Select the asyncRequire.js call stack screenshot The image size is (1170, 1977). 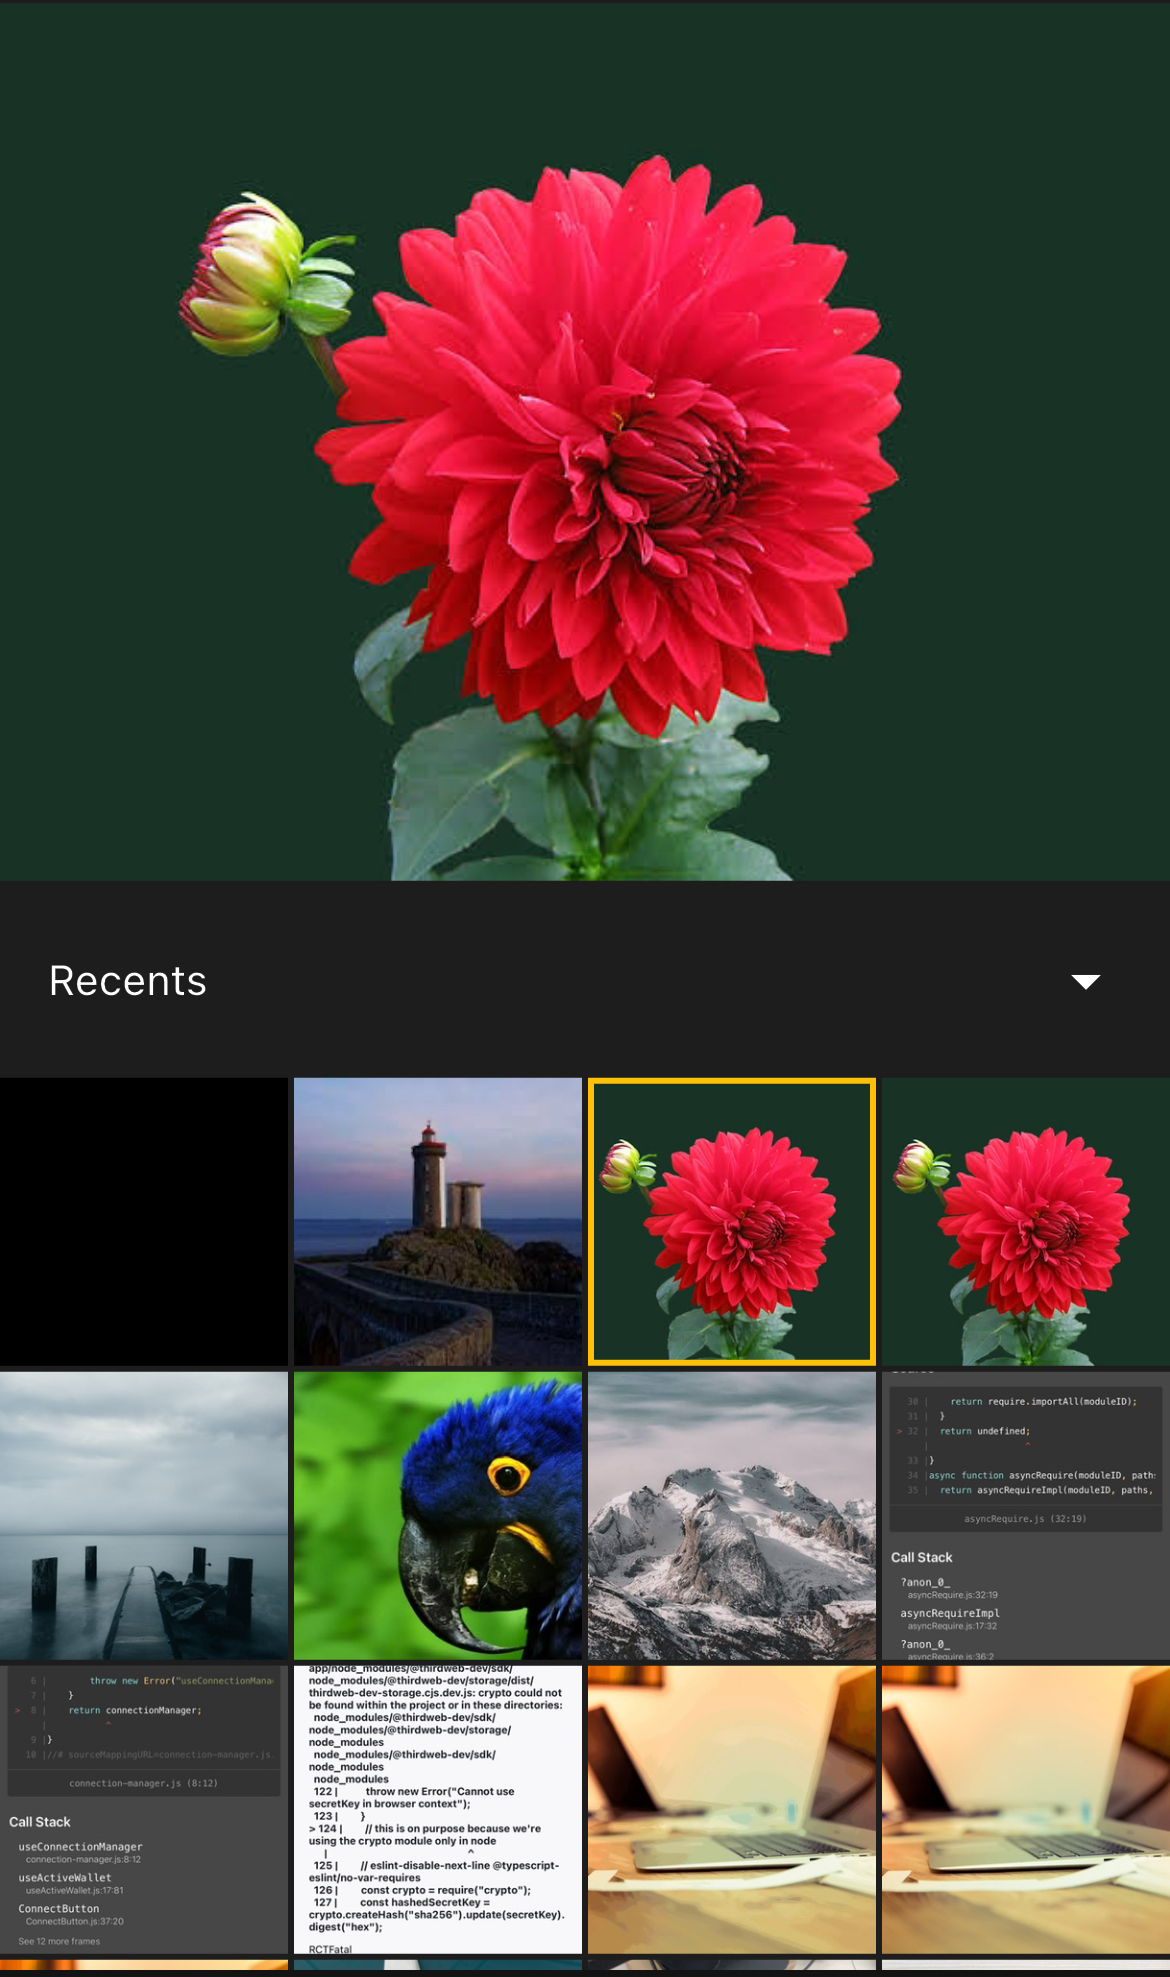point(1026,1515)
